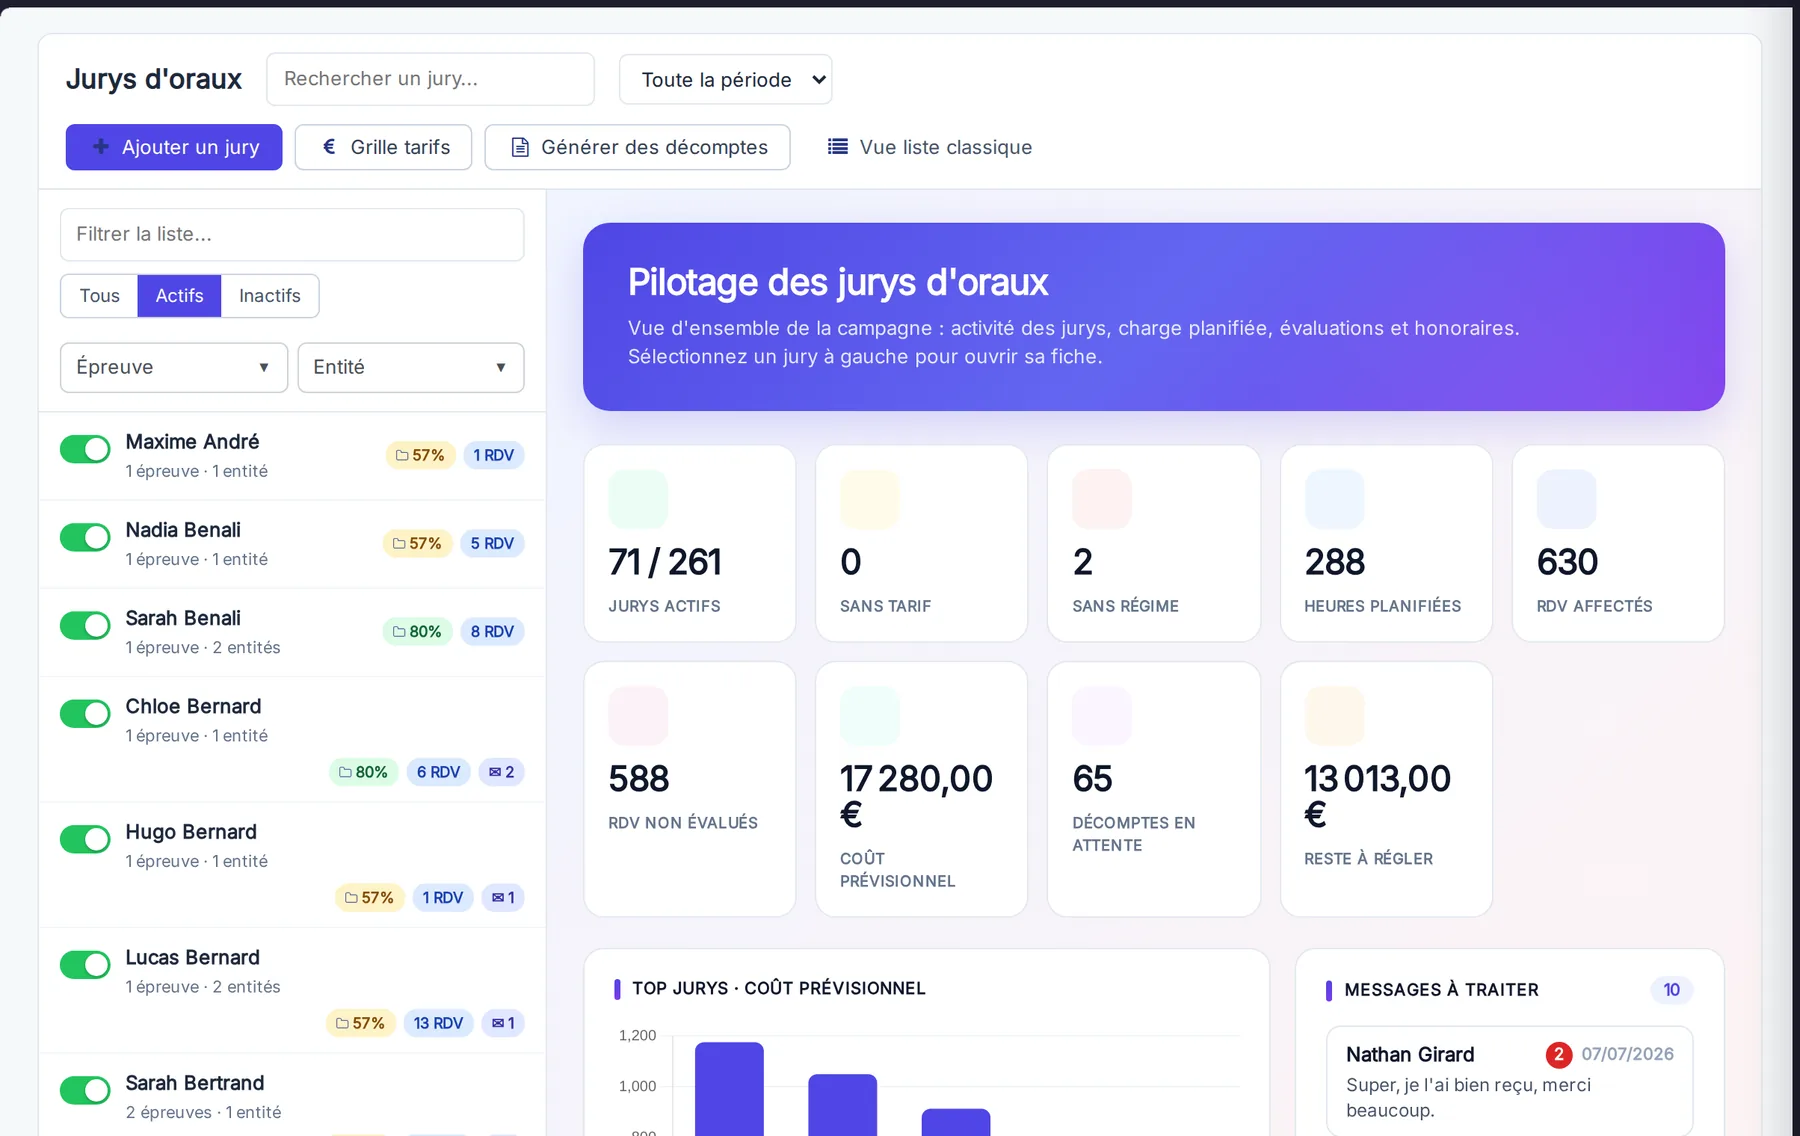Toggle Sarah Benali's active switch

pos(85,626)
